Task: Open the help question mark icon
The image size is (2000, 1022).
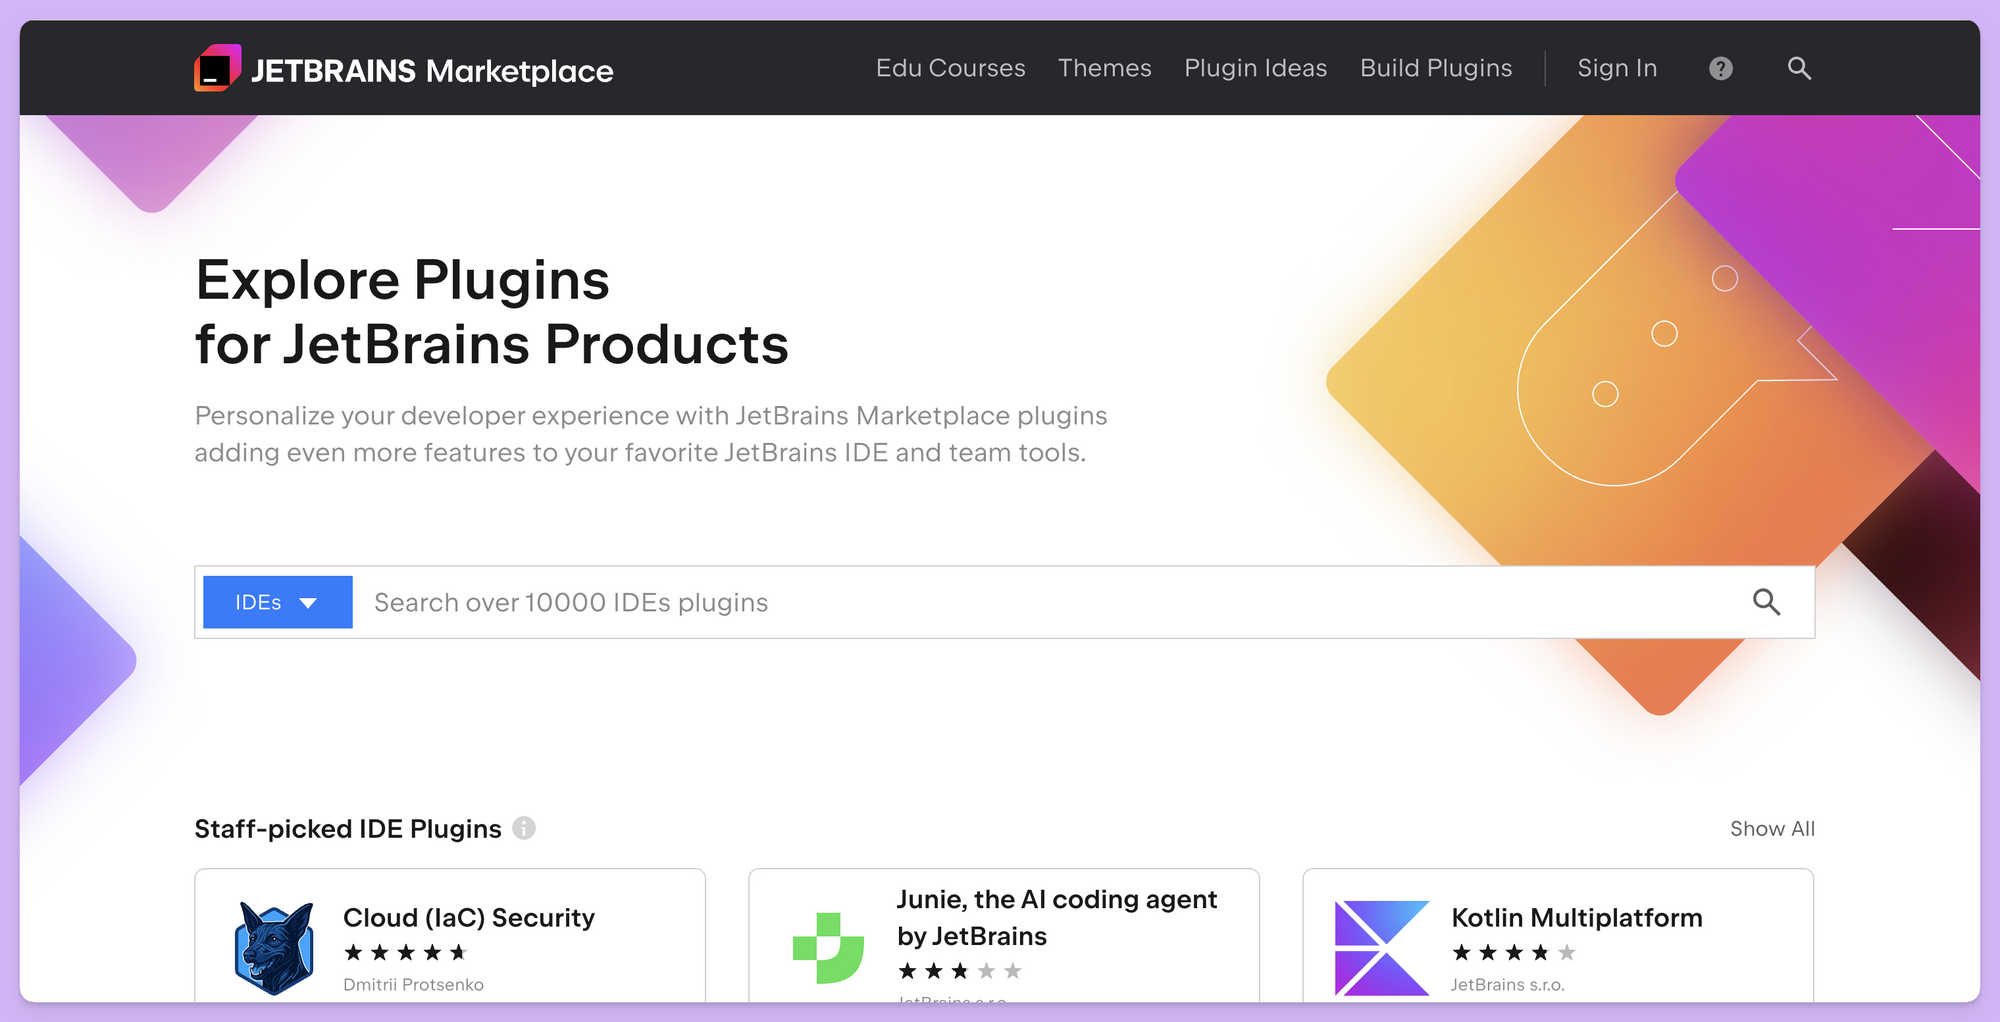Action: click(x=1719, y=68)
